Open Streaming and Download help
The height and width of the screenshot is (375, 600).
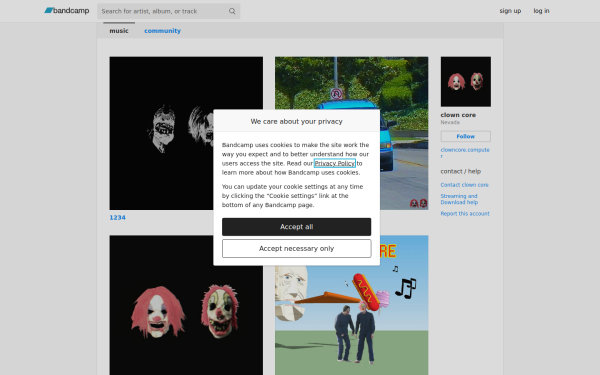click(x=459, y=199)
